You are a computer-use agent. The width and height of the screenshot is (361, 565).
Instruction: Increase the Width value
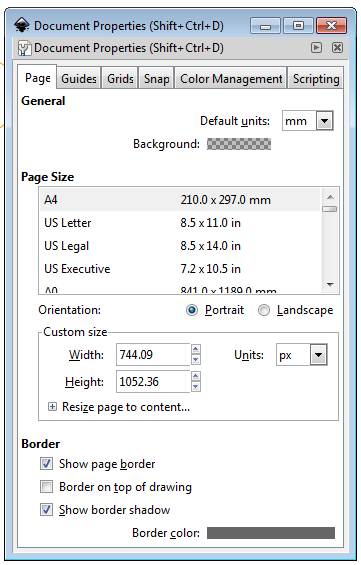pos(196,349)
